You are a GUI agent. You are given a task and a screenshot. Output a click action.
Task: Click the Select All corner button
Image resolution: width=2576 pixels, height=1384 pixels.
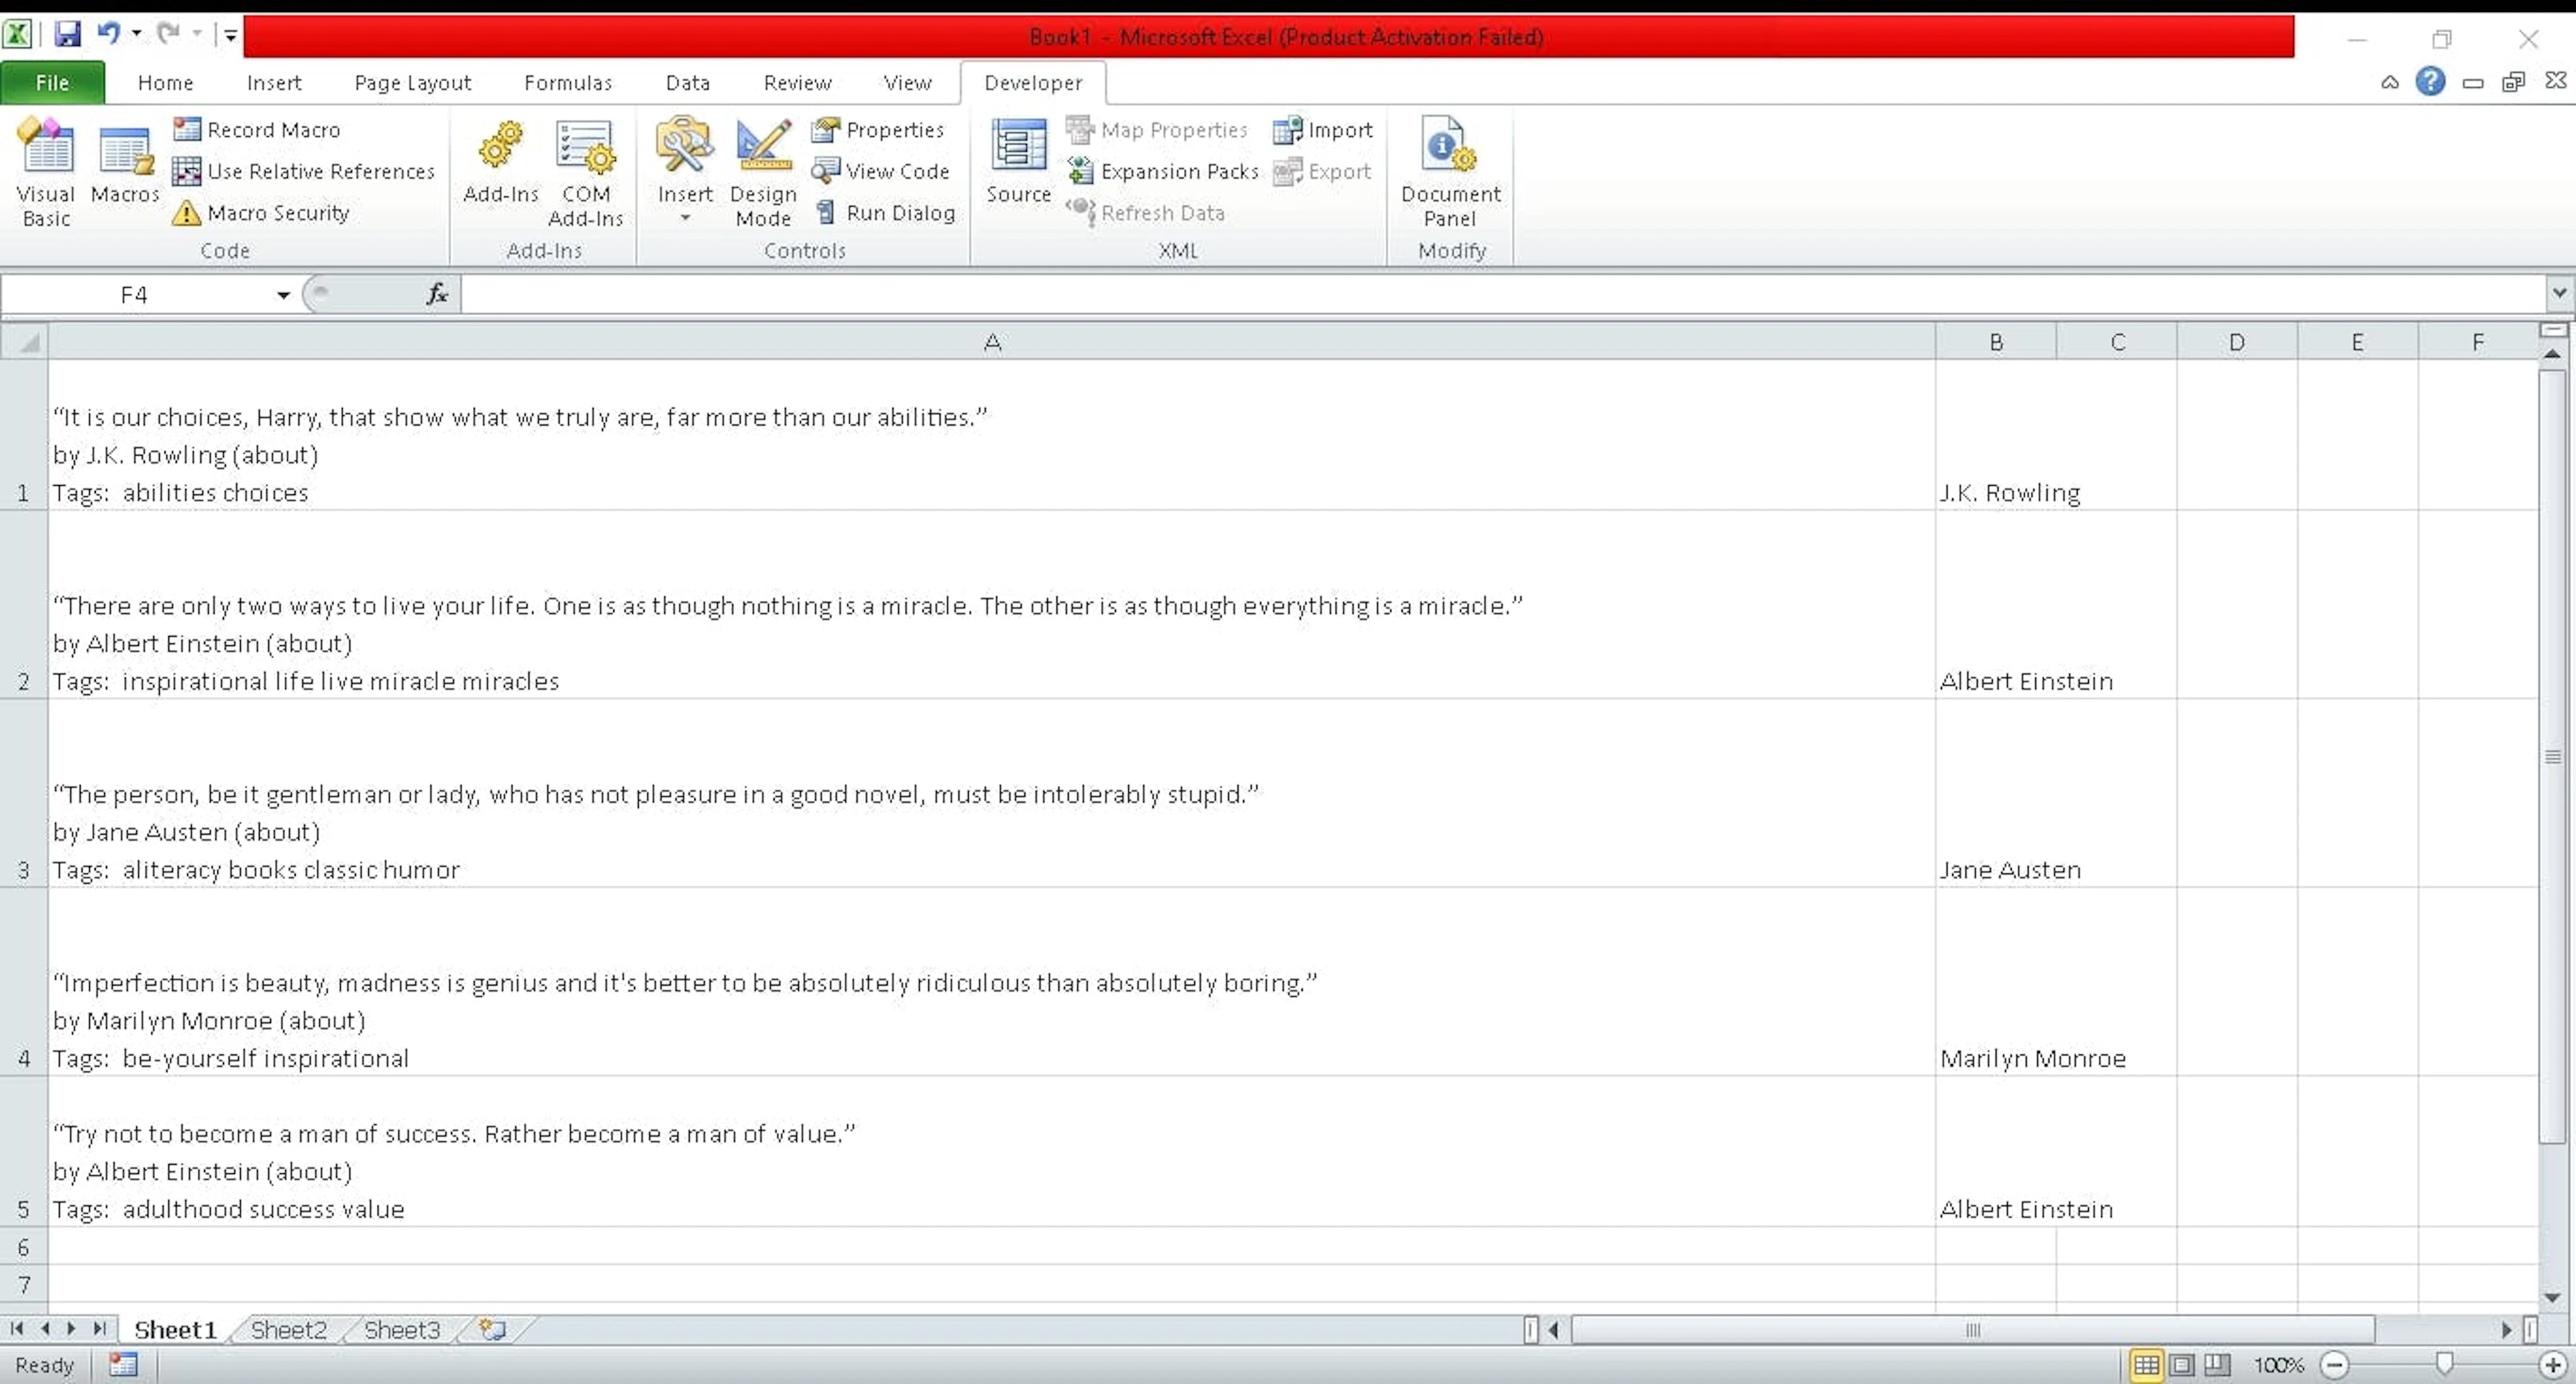pos(24,342)
